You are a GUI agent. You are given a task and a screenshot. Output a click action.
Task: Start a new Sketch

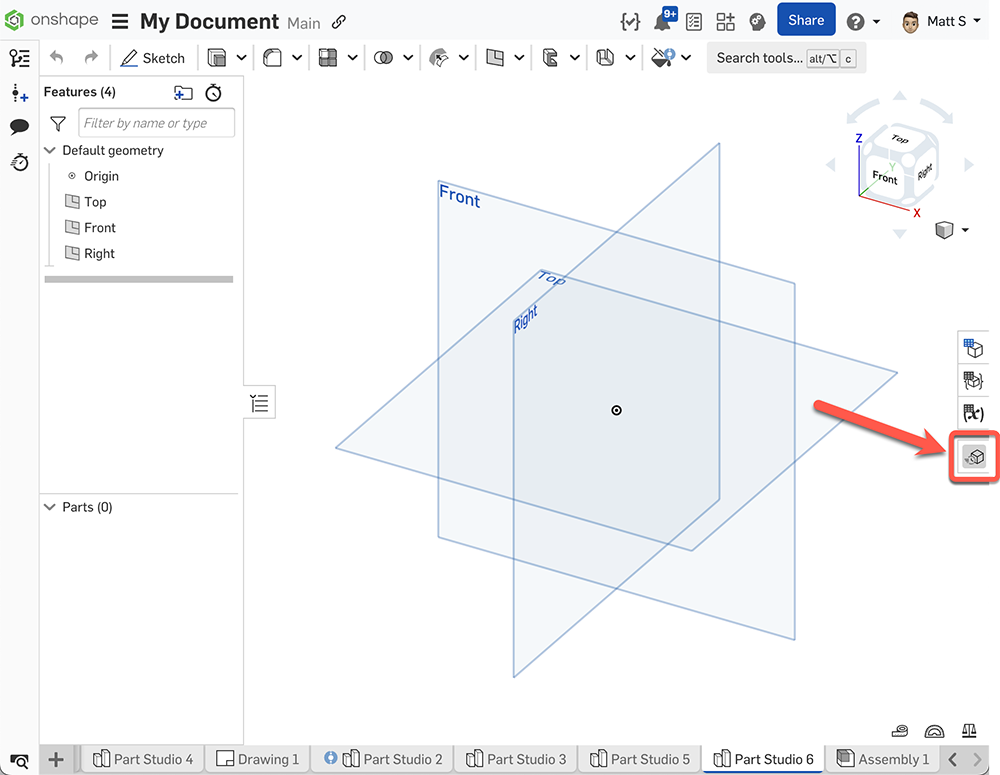[x=152, y=58]
